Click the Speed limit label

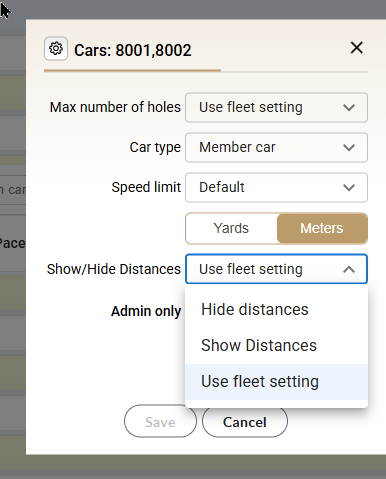146,187
